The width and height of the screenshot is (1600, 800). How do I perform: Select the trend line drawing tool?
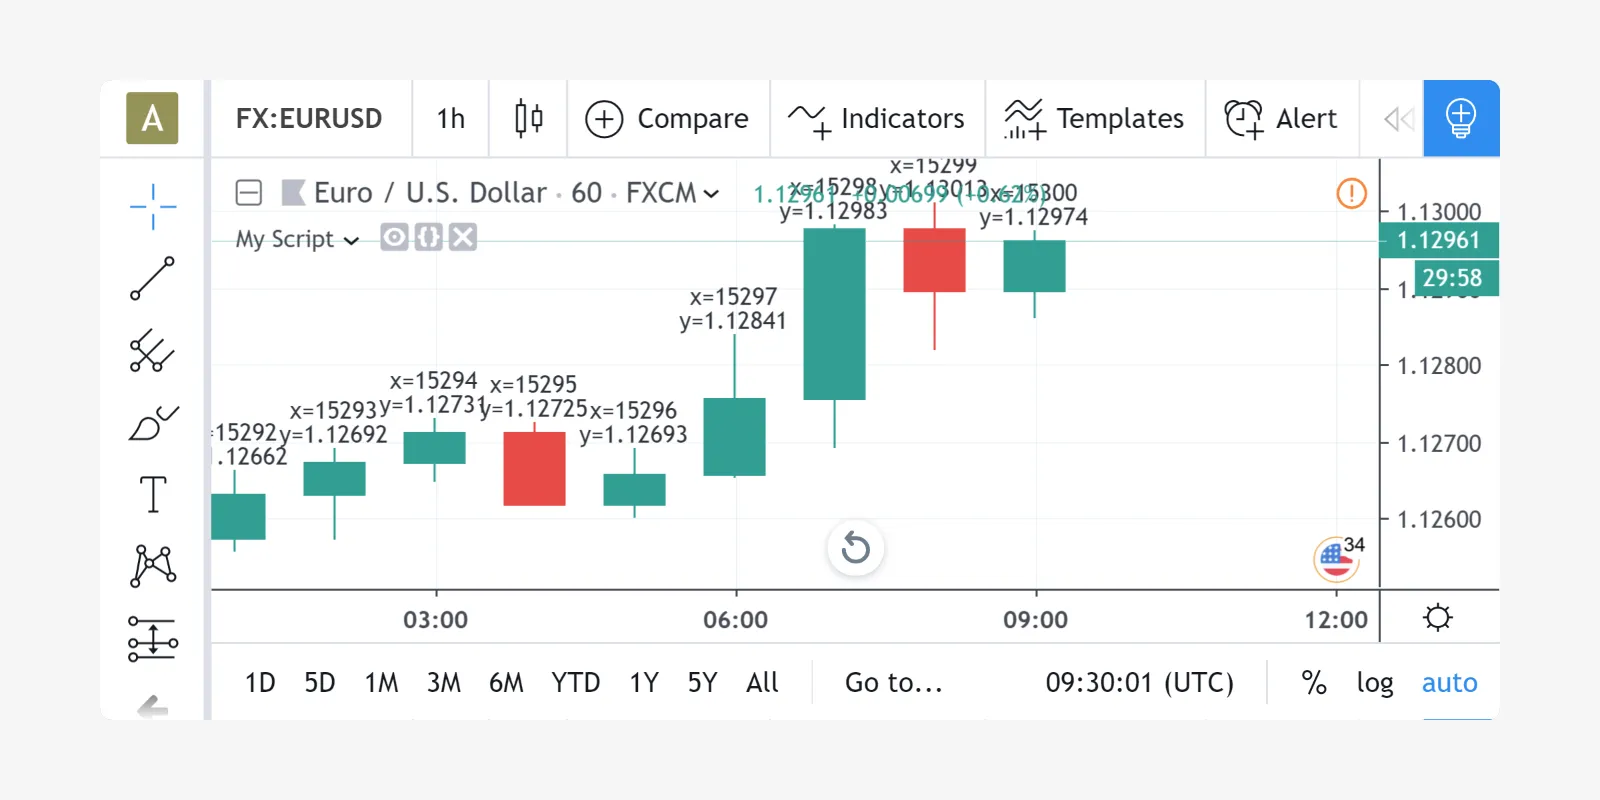153,279
